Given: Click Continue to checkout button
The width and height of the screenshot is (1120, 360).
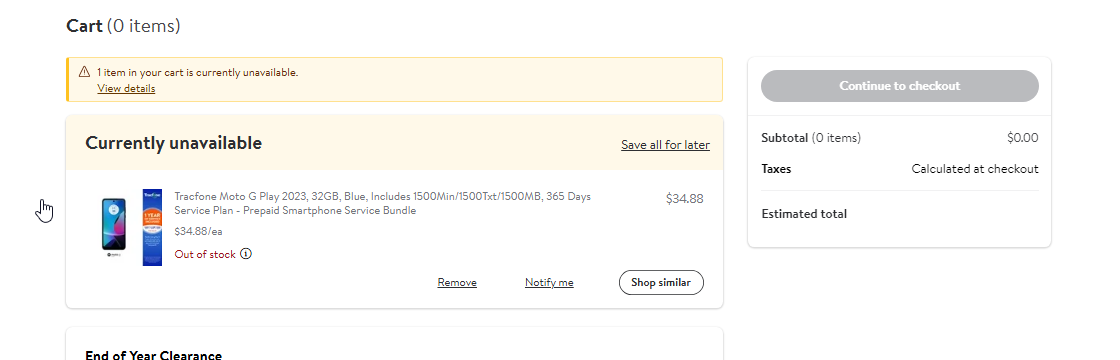Looking at the screenshot, I should coord(899,86).
